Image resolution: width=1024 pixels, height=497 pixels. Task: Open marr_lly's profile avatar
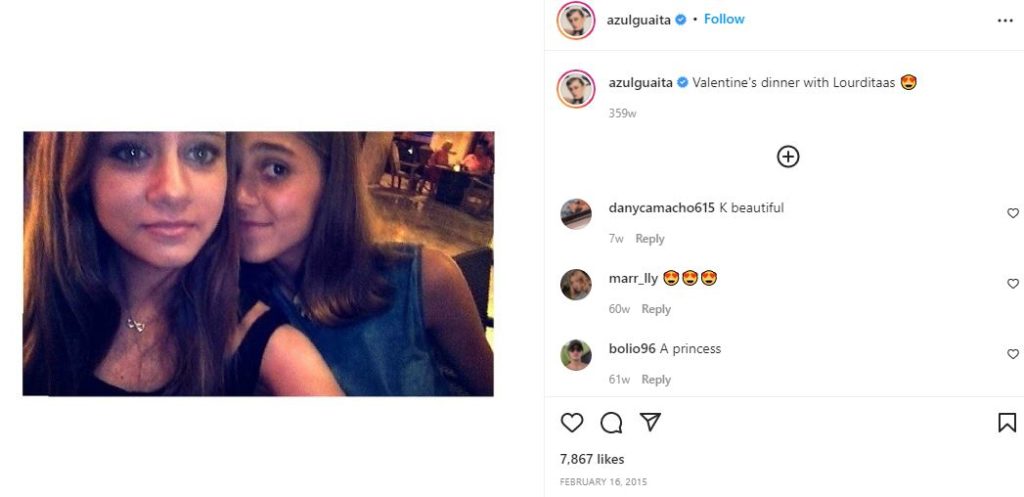tap(576, 284)
